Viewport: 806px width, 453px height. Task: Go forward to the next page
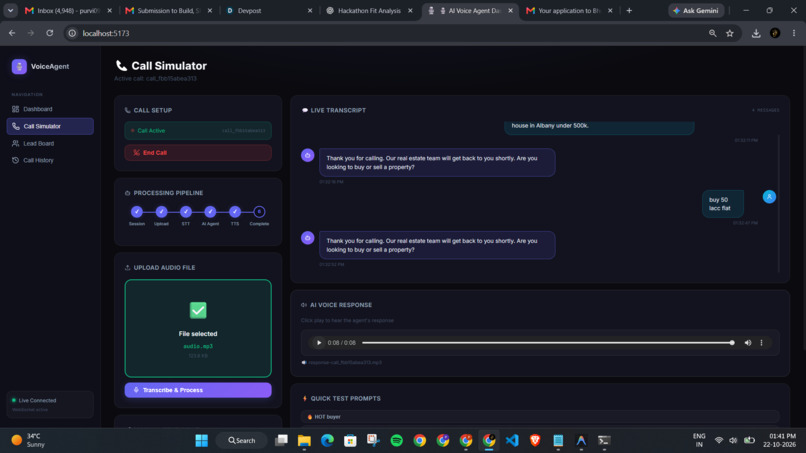click(x=31, y=33)
